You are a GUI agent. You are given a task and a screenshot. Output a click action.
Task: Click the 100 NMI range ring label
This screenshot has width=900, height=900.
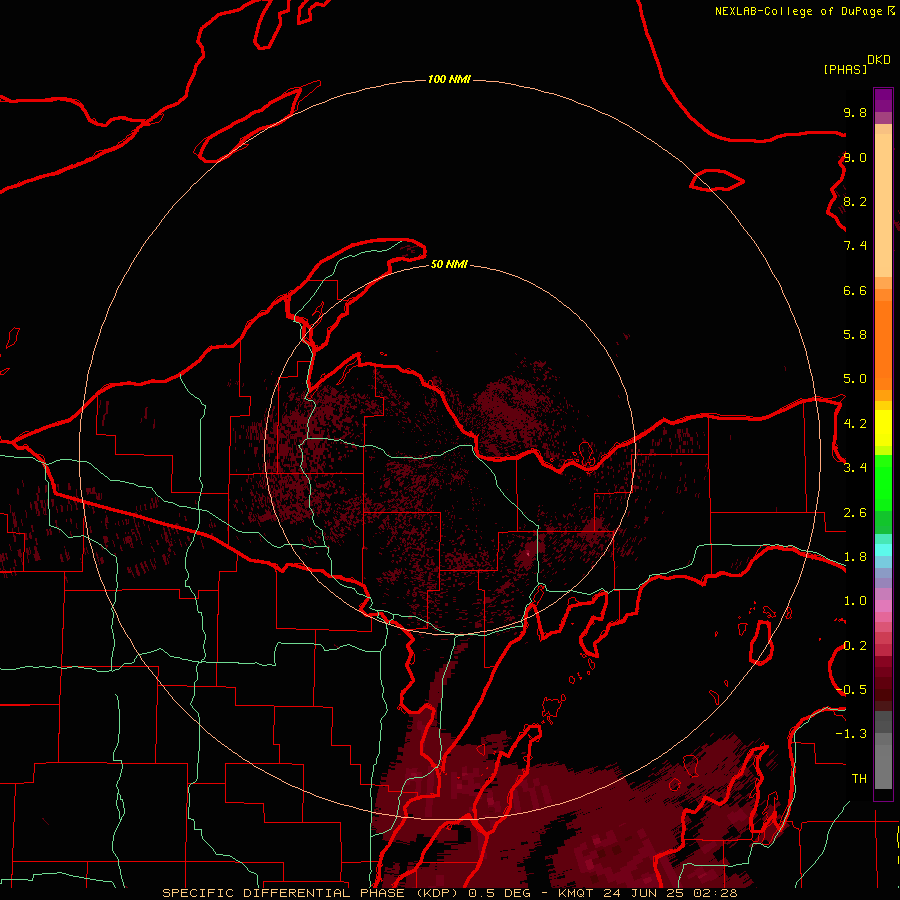pos(449,79)
